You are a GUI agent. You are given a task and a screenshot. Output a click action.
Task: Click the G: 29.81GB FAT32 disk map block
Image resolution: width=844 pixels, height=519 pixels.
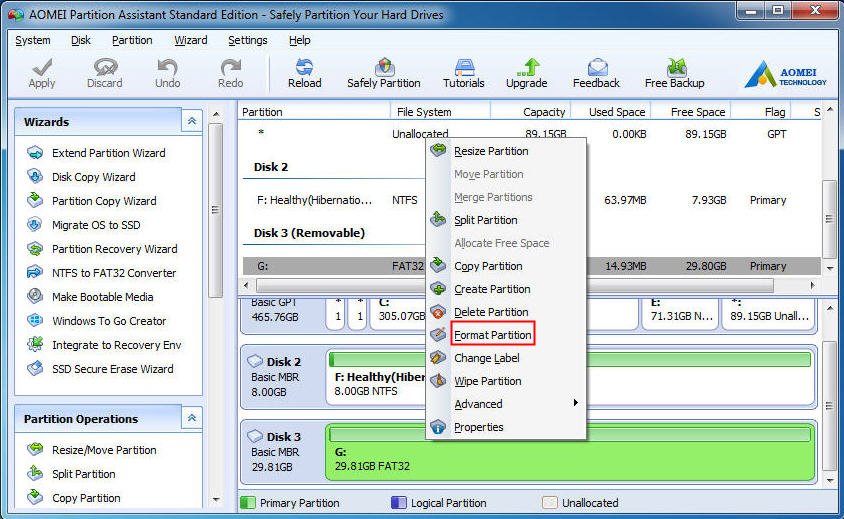click(571, 453)
